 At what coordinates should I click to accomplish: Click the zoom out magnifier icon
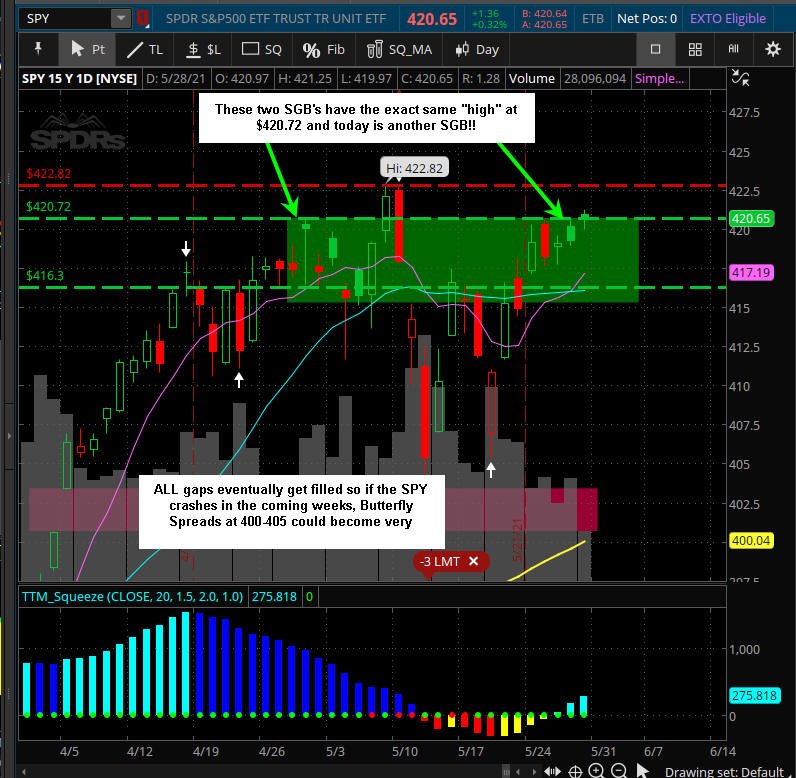(x=619, y=771)
